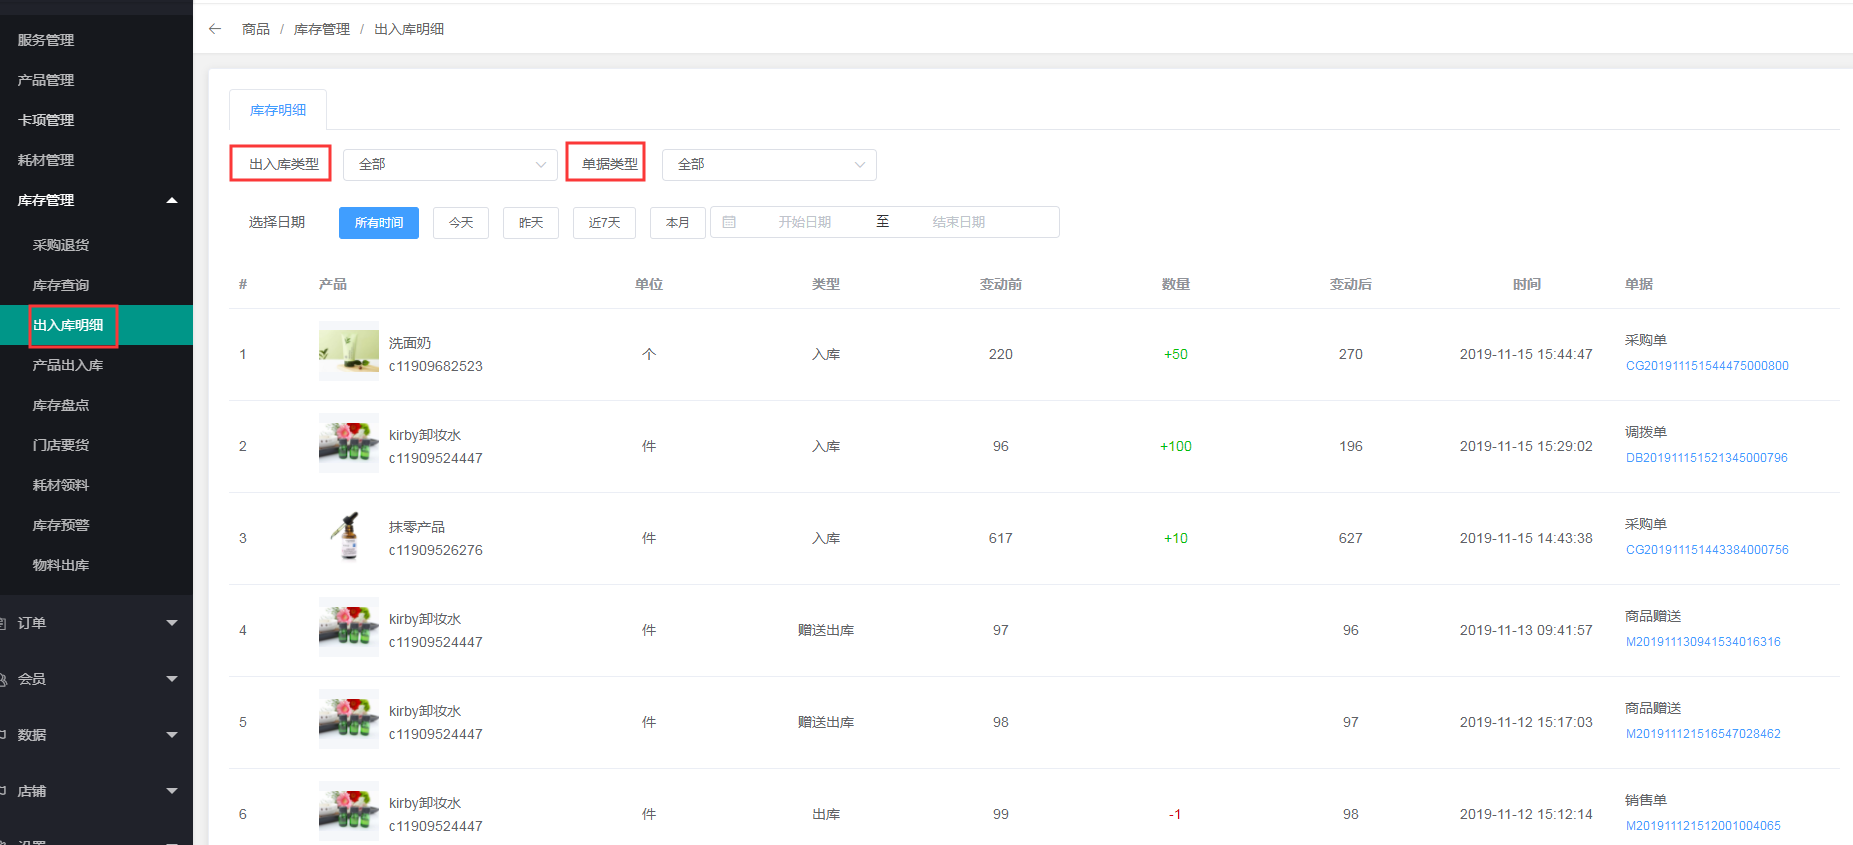1853x845 pixels.
Task: Click the back arrow in the breadcrumb
Action: tap(215, 29)
